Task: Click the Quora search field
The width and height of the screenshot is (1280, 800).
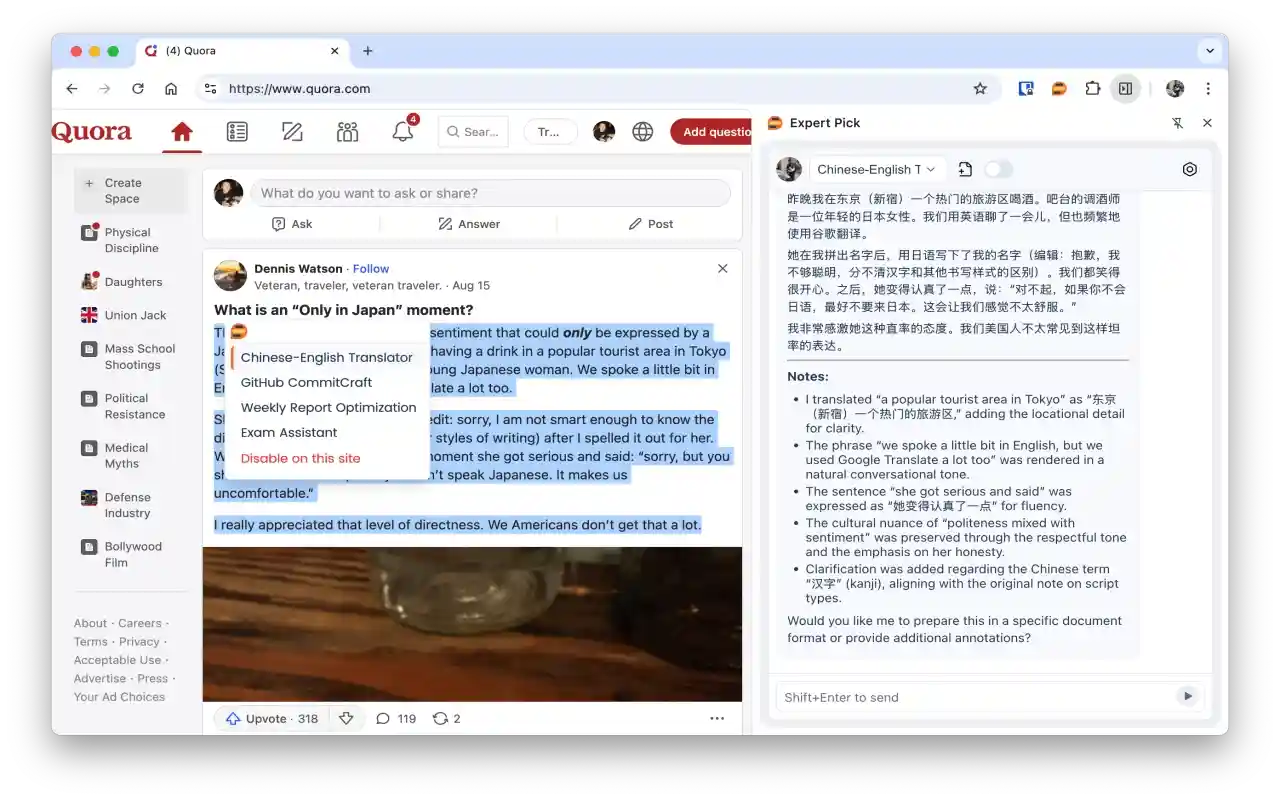Action: (x=473, y=132)
